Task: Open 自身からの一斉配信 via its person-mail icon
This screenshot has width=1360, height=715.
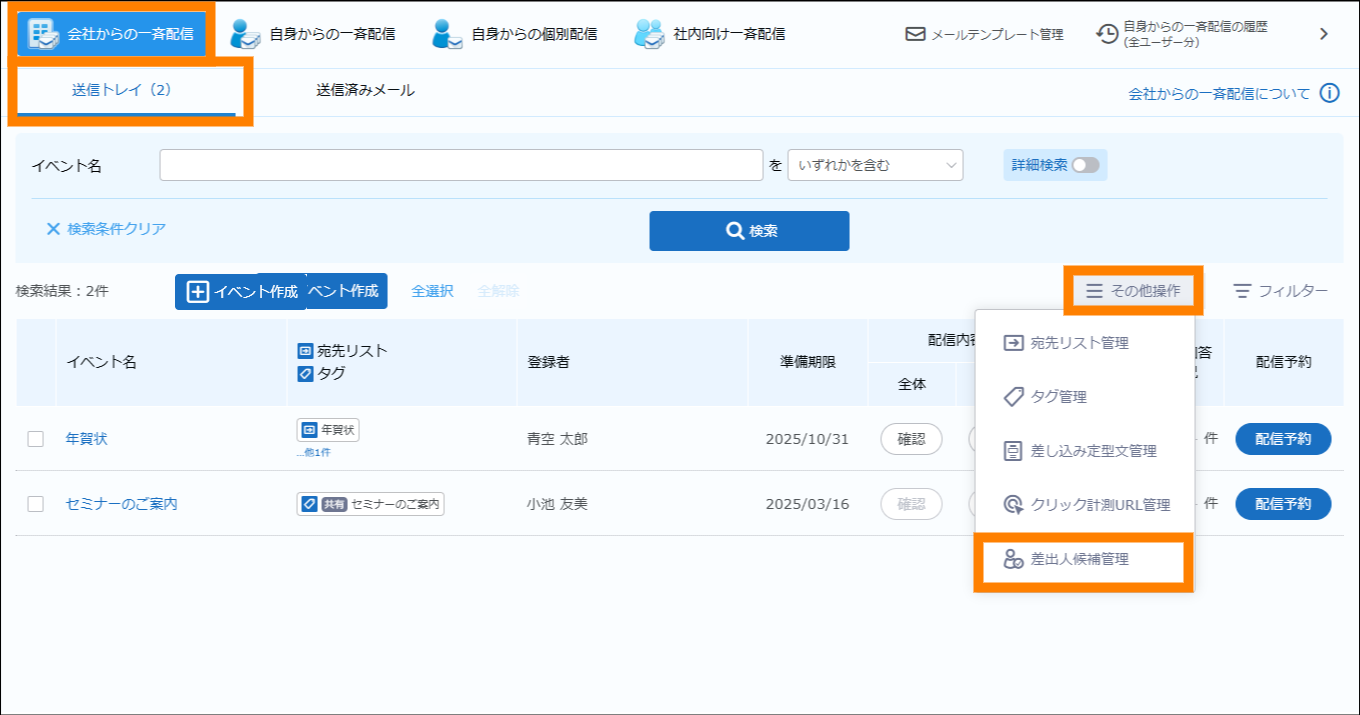Action: pyautogui.click(x=245, y=34)
